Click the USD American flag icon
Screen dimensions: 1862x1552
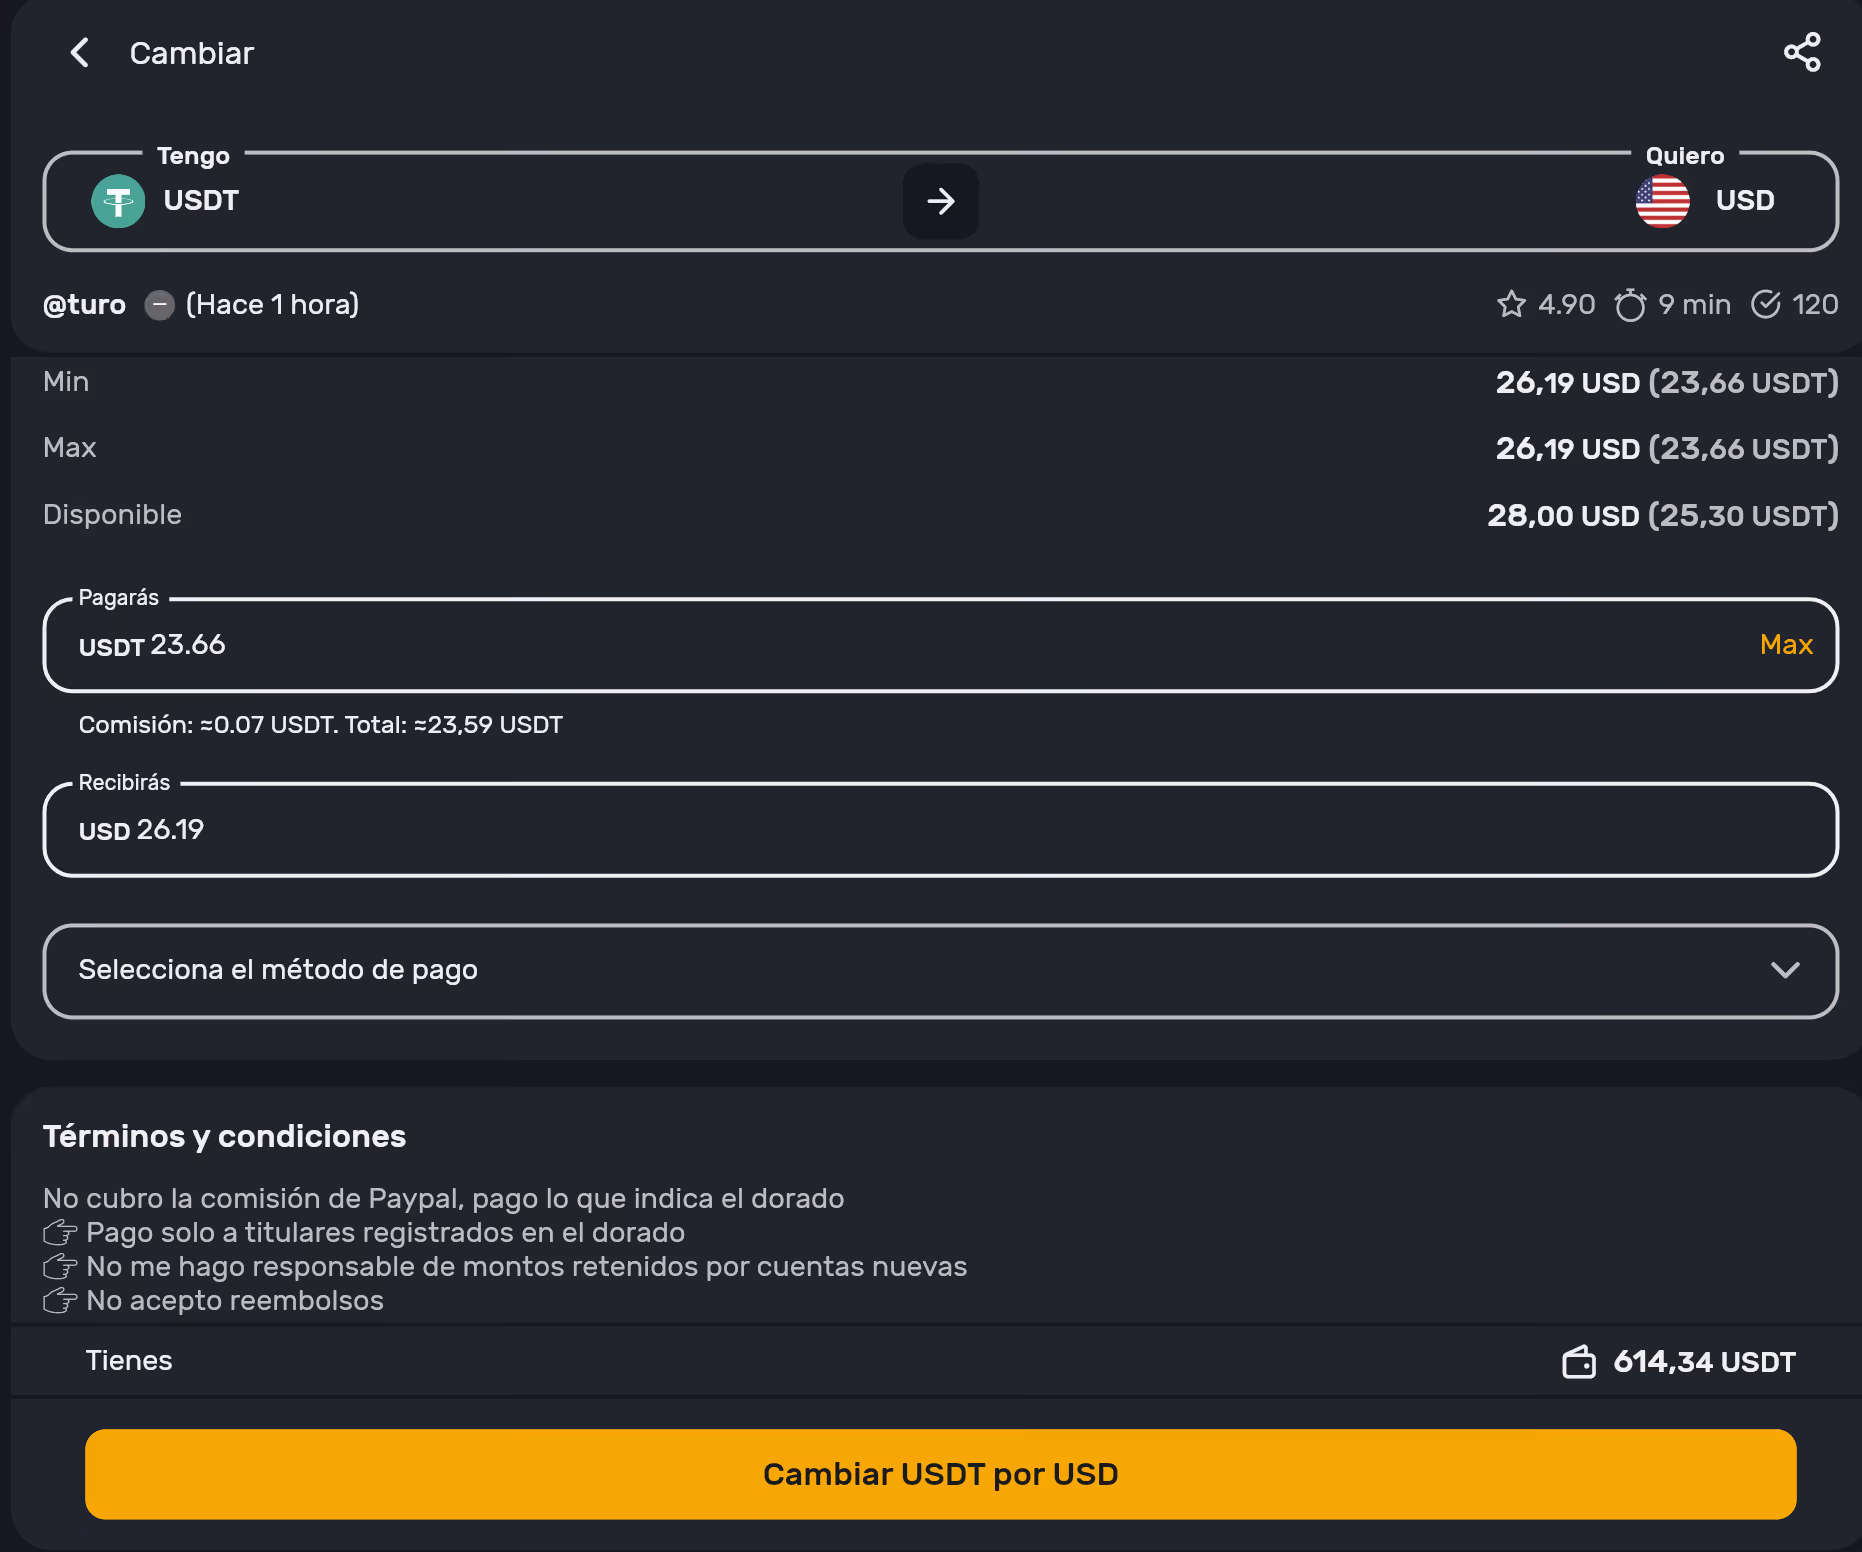point(1662,201)
